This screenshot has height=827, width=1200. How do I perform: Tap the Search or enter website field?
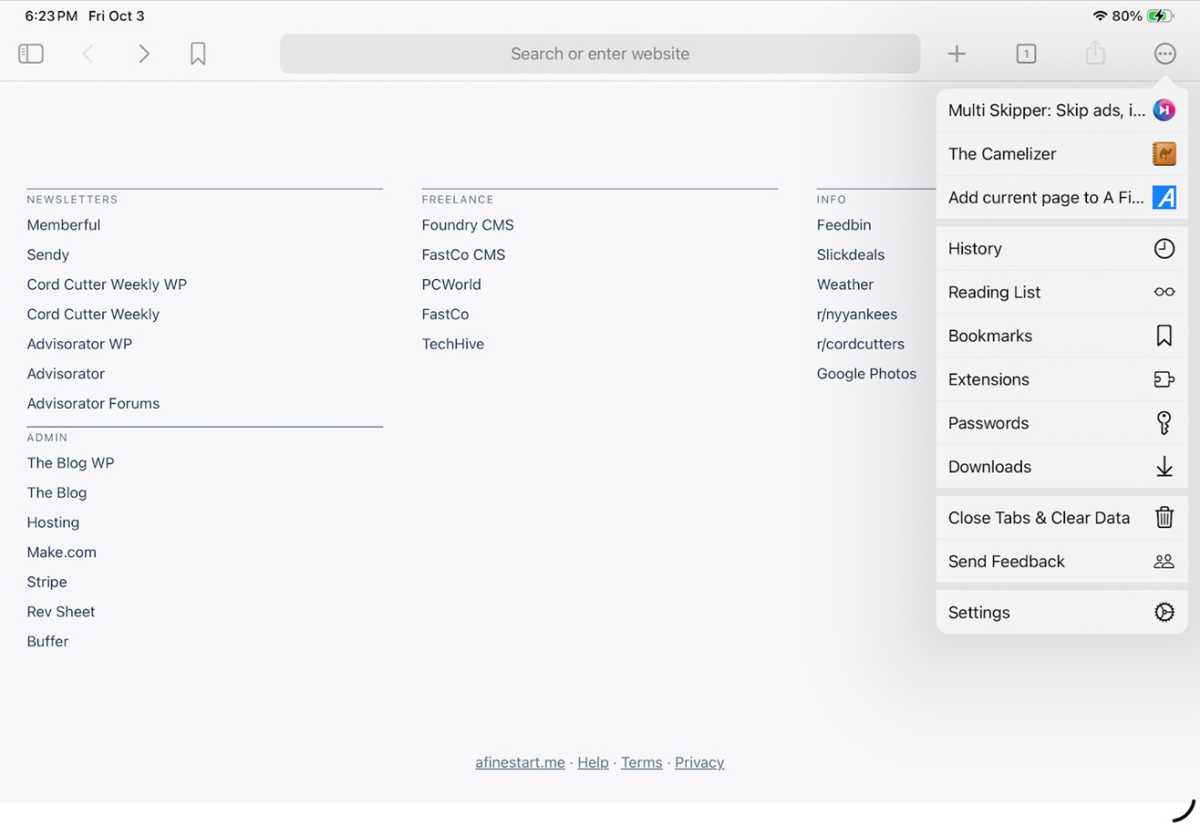[600, 53]
